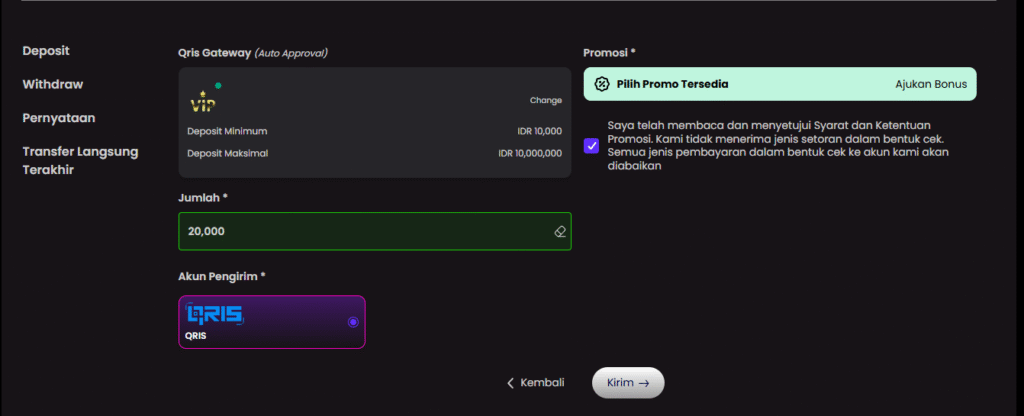The width and height of the screenshot is (1024, 416).
Task: Click the Ajukan Bonus text
Action: (x=931, y=84)
